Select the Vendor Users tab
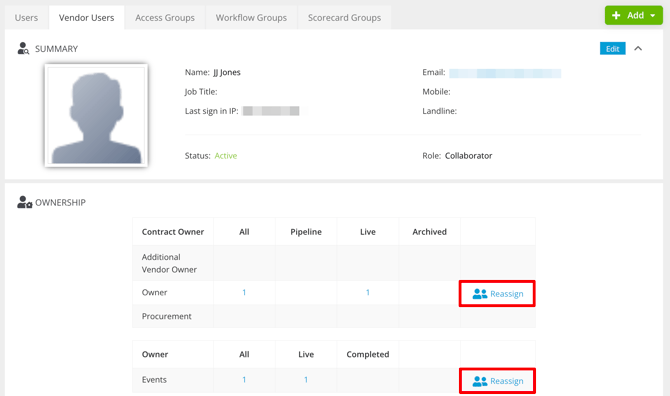670x396 pixels. coord(87,18)
